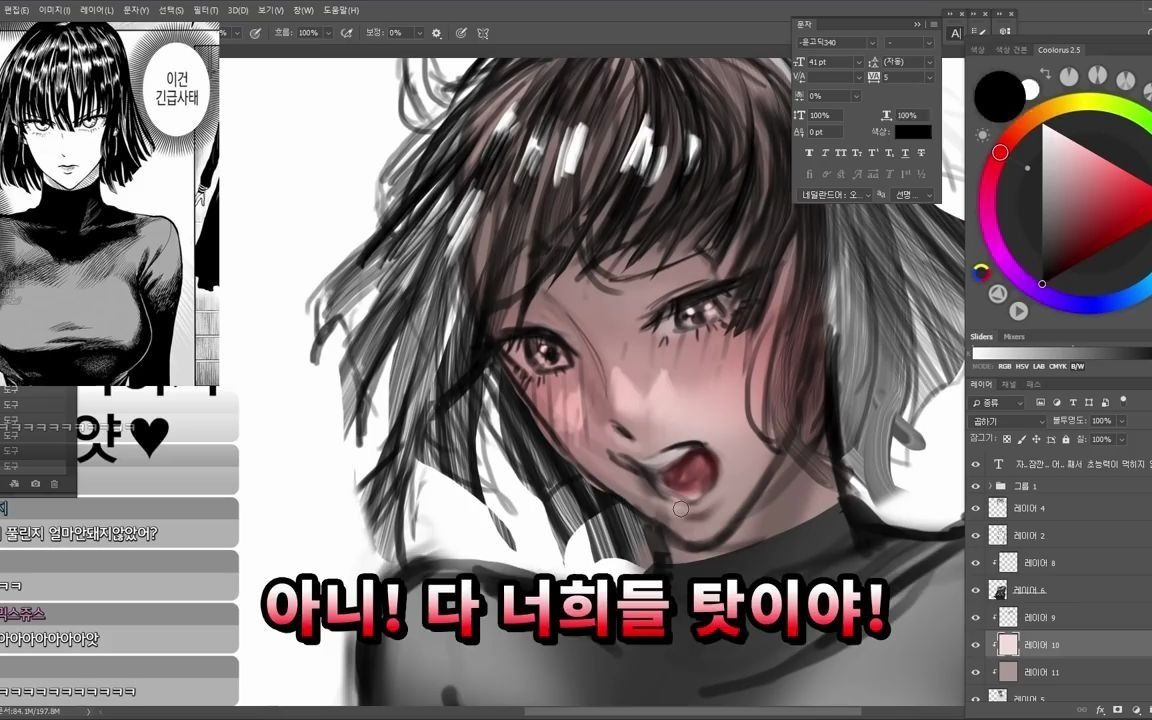This screenshot has width=1152, height=720.
Task: Swap foreground and background colors in Coolorus
Action: 1045,73
